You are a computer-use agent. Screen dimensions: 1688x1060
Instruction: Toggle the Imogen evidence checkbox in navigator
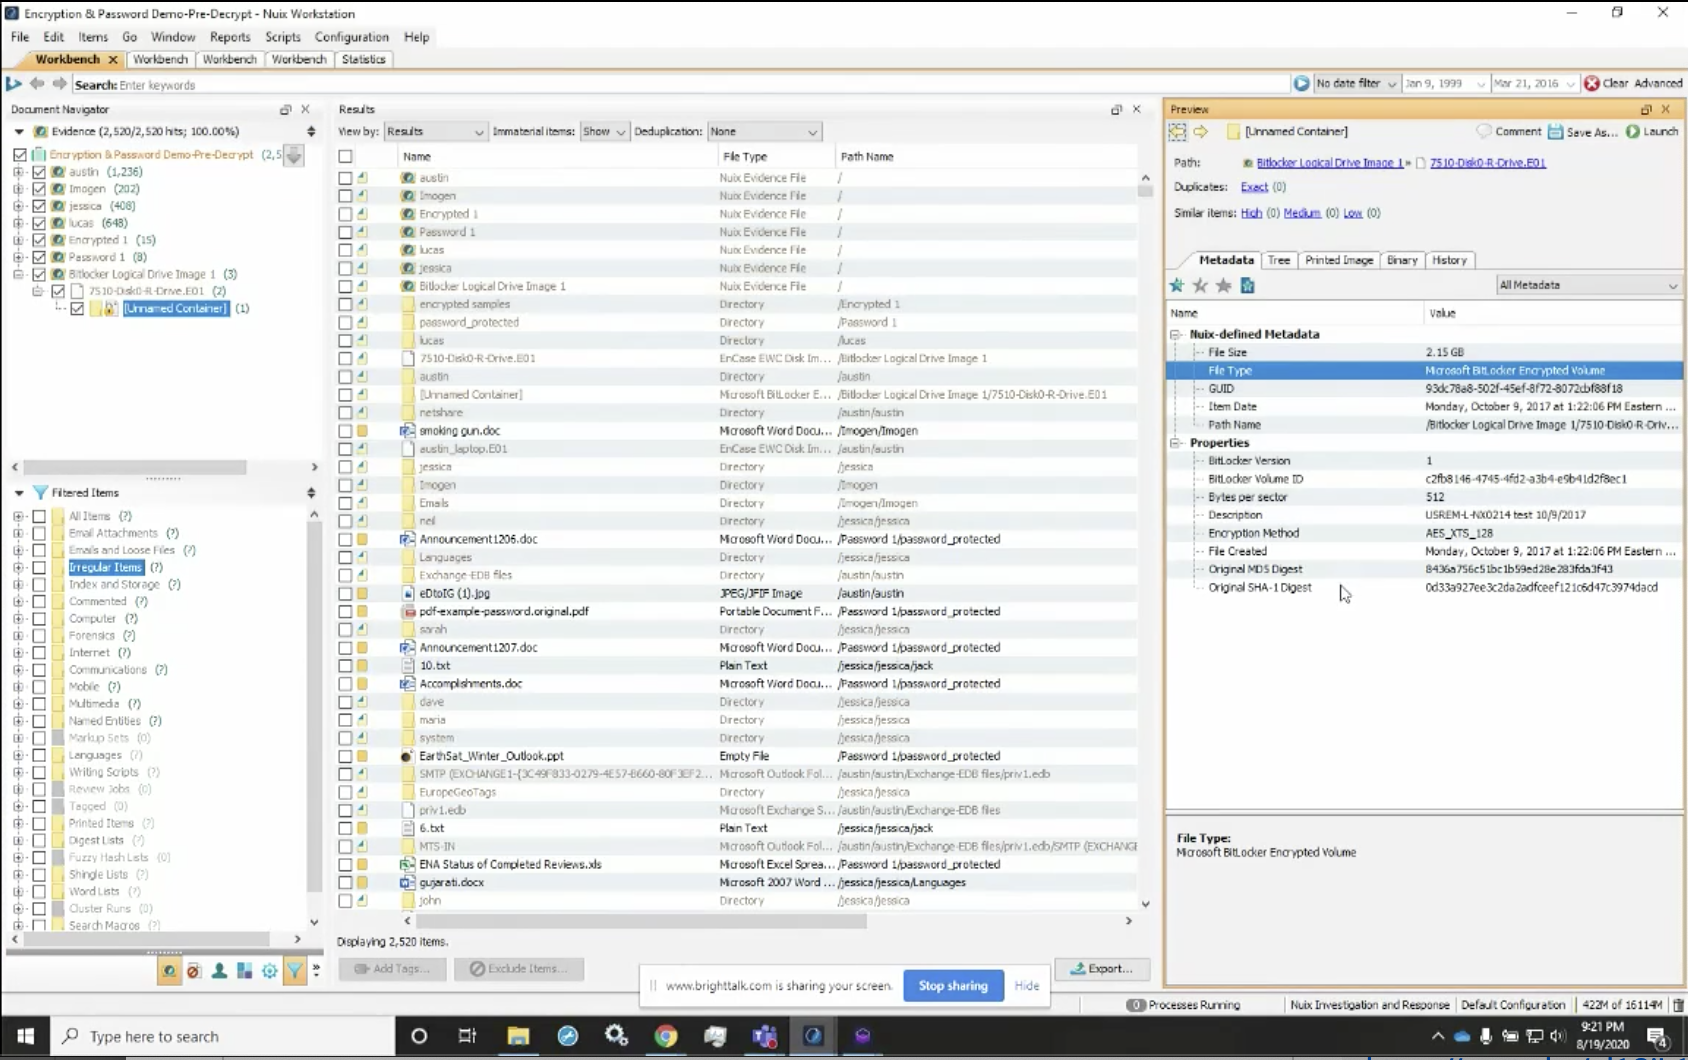[39, 189]
